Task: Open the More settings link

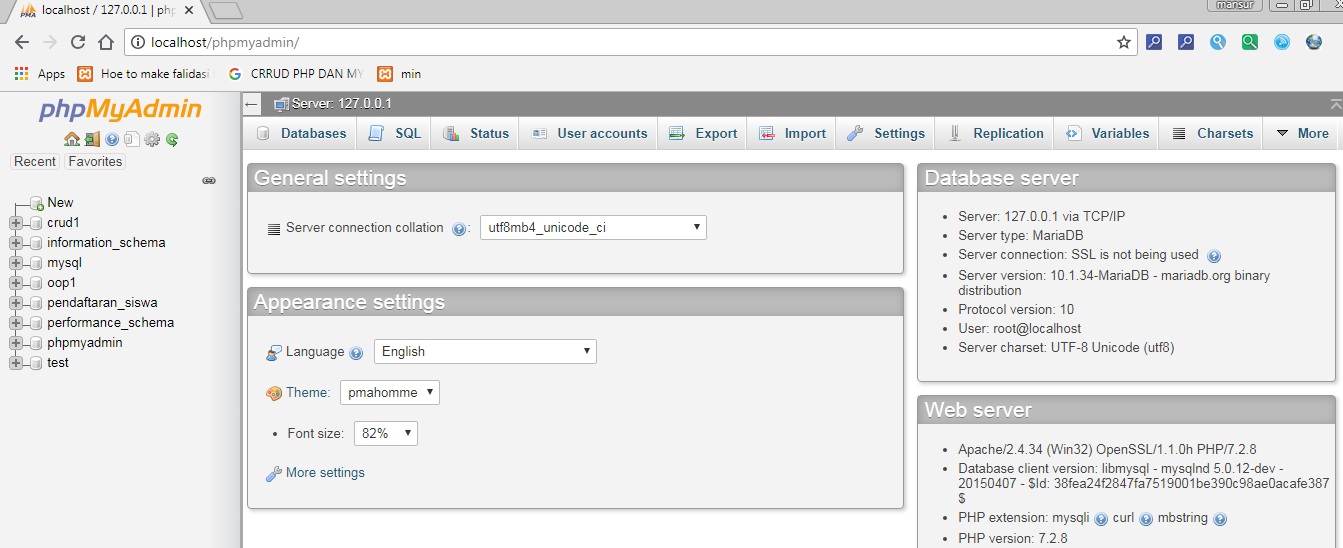Action: 325,473
